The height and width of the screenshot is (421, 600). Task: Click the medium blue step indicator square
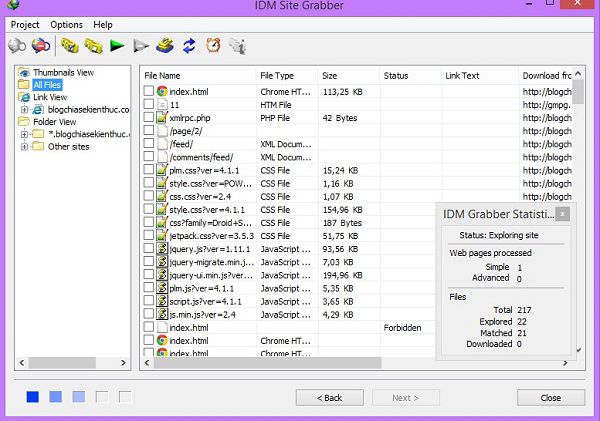tap(55, 397)
